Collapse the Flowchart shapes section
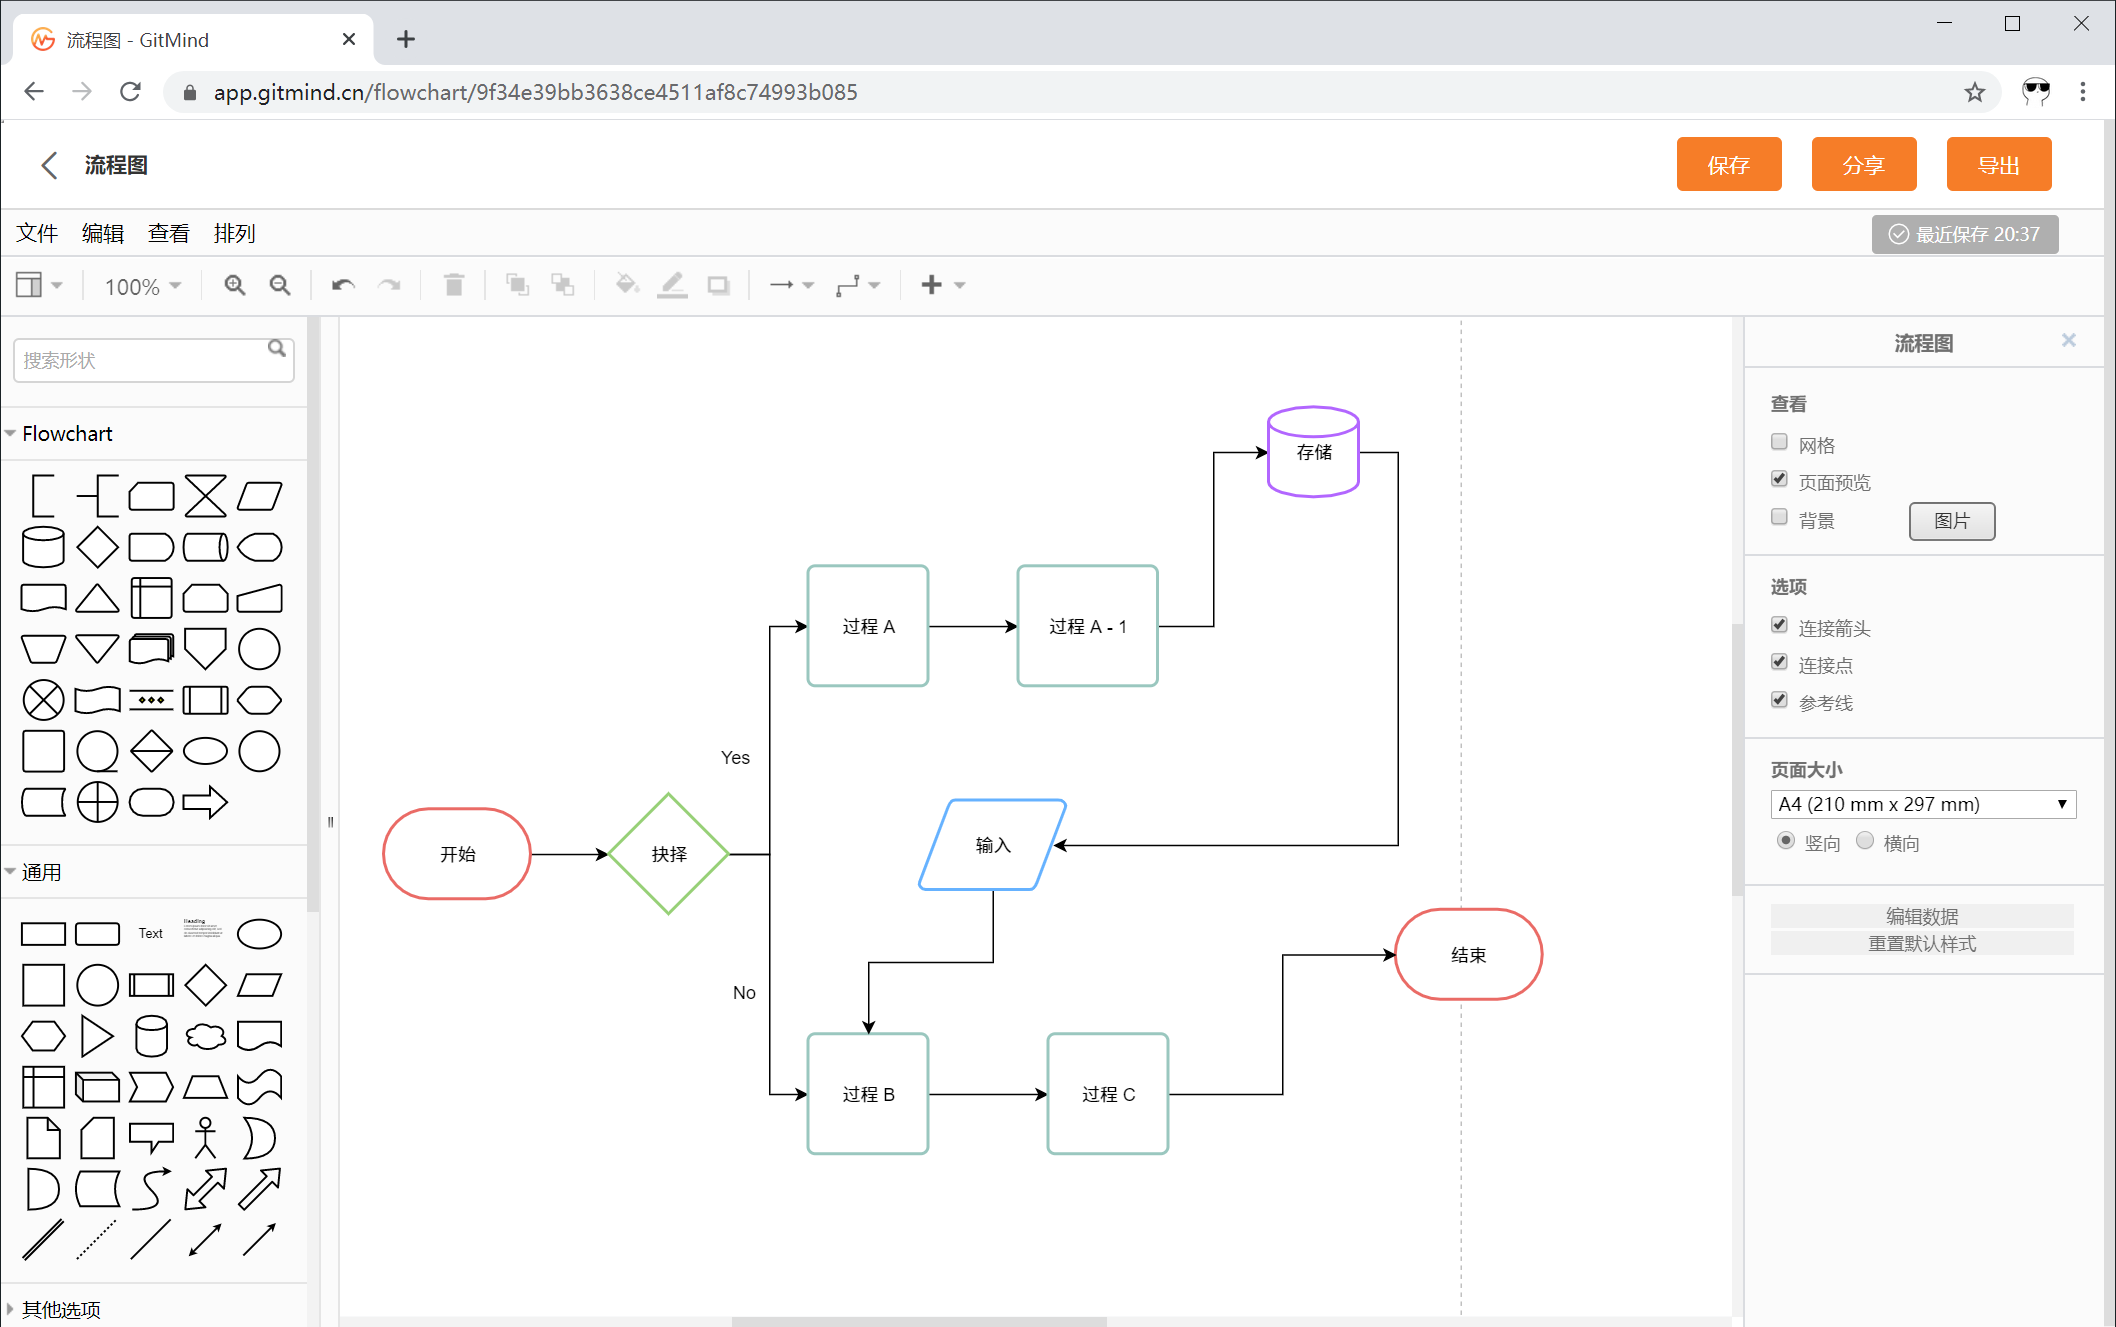 point(66,433)
